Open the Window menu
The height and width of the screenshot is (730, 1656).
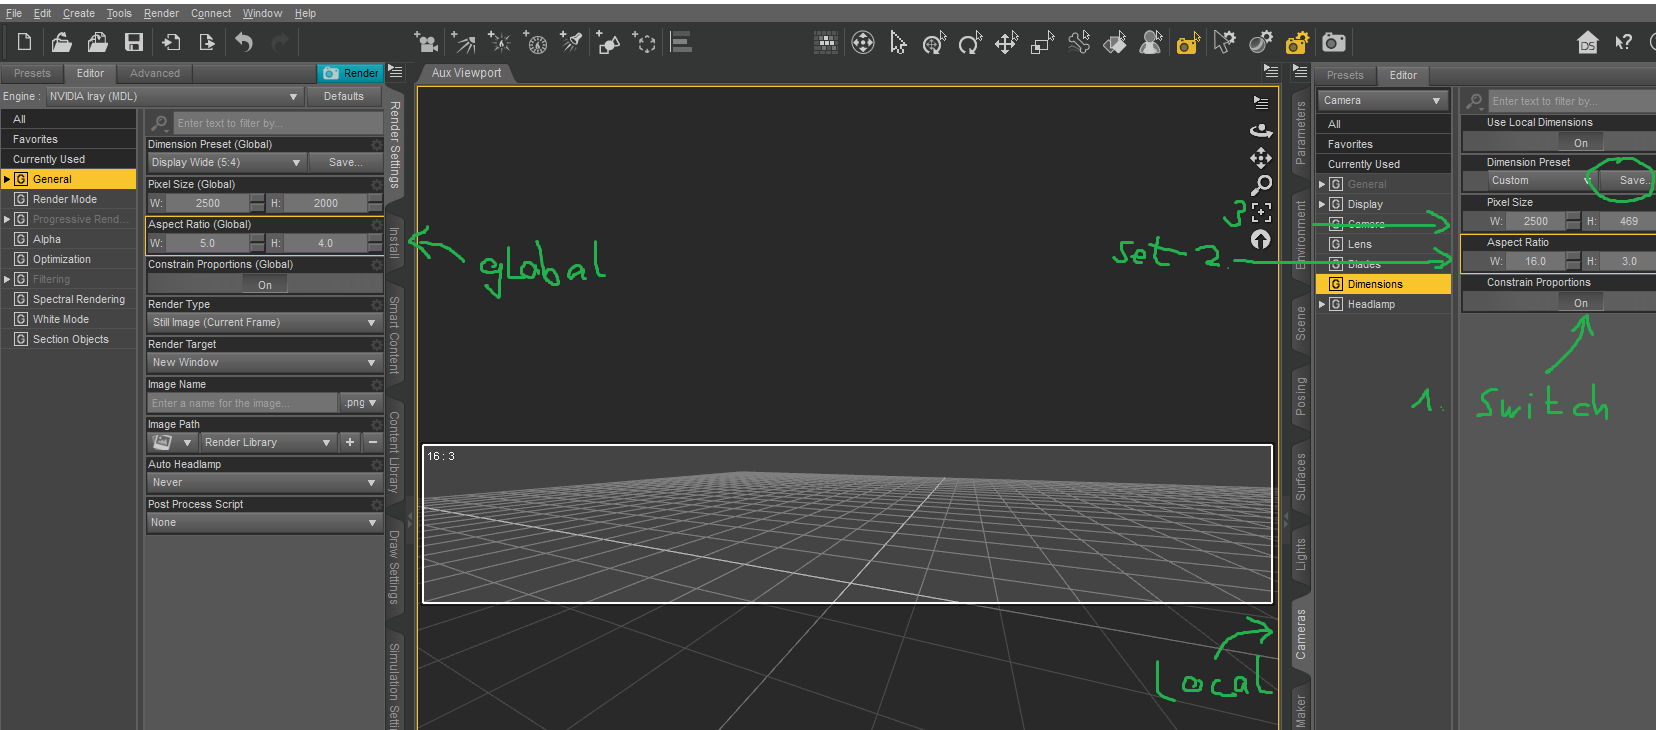262,13
